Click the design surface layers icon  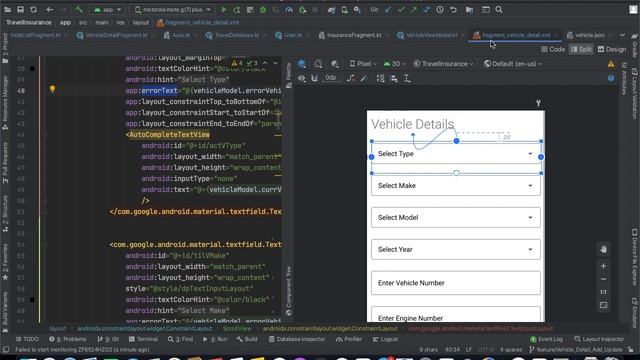tap(302, 64)
